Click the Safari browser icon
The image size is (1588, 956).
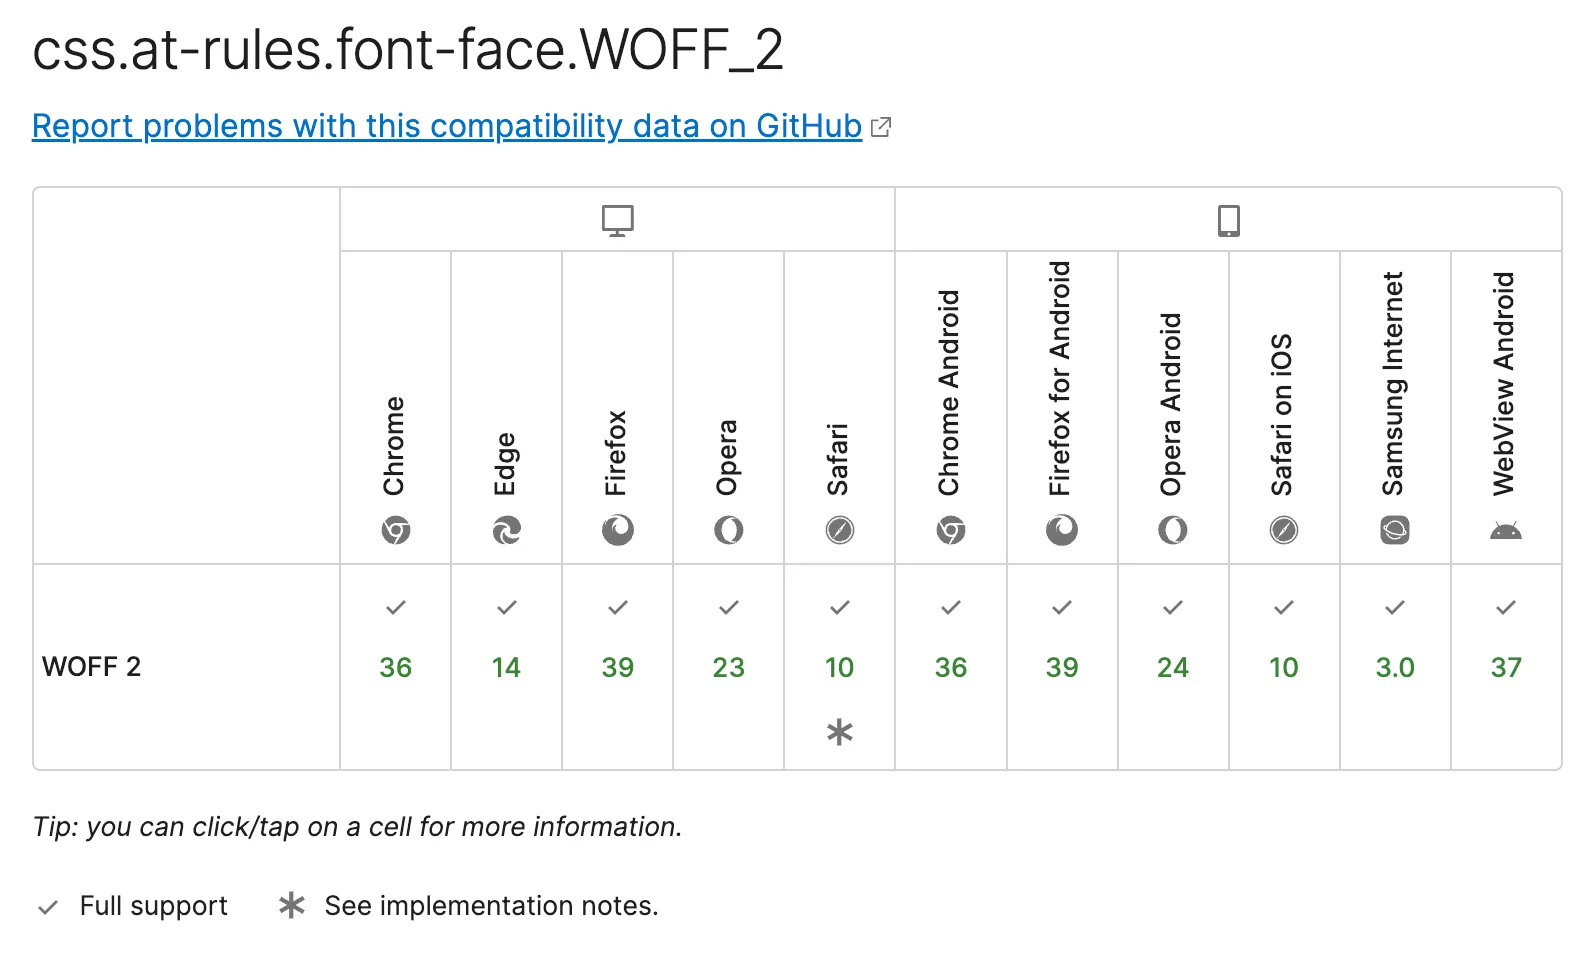point(839,531)
